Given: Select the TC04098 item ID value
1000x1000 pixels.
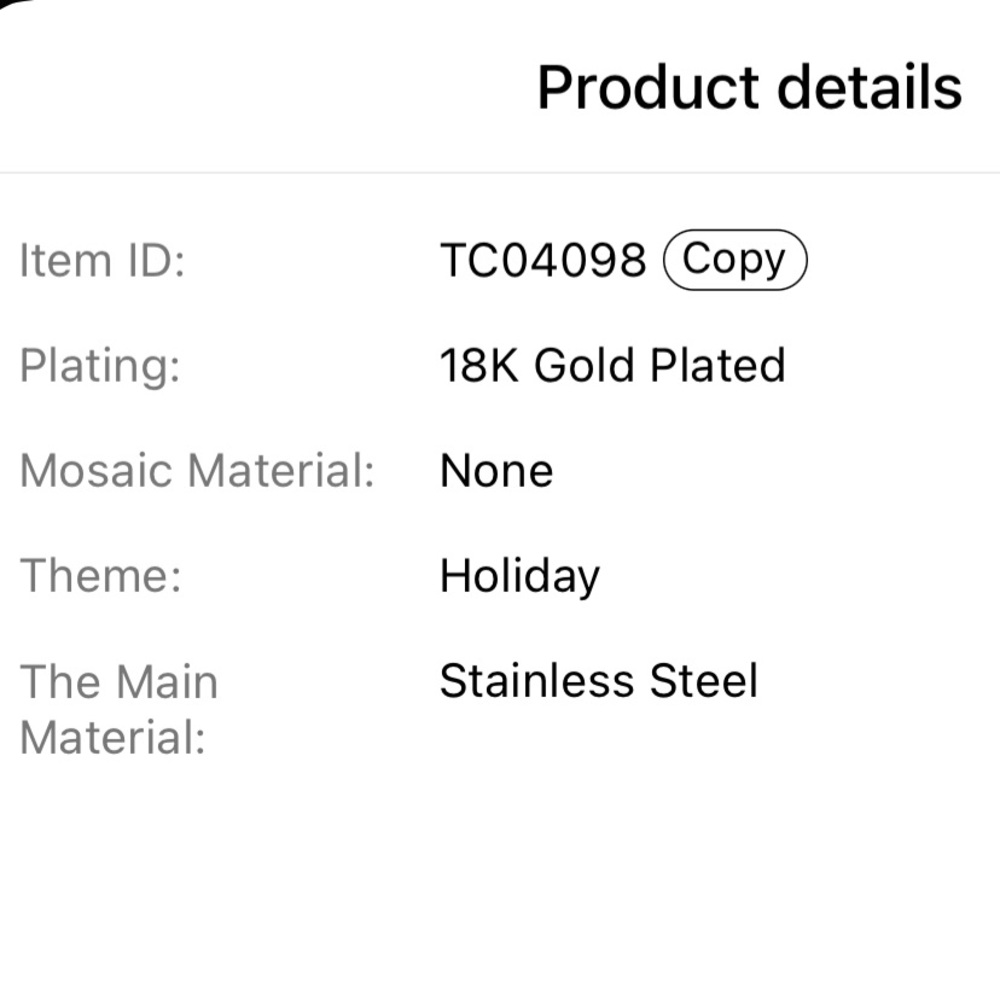Looking at the screenshot, I should [x=543, y=260].
